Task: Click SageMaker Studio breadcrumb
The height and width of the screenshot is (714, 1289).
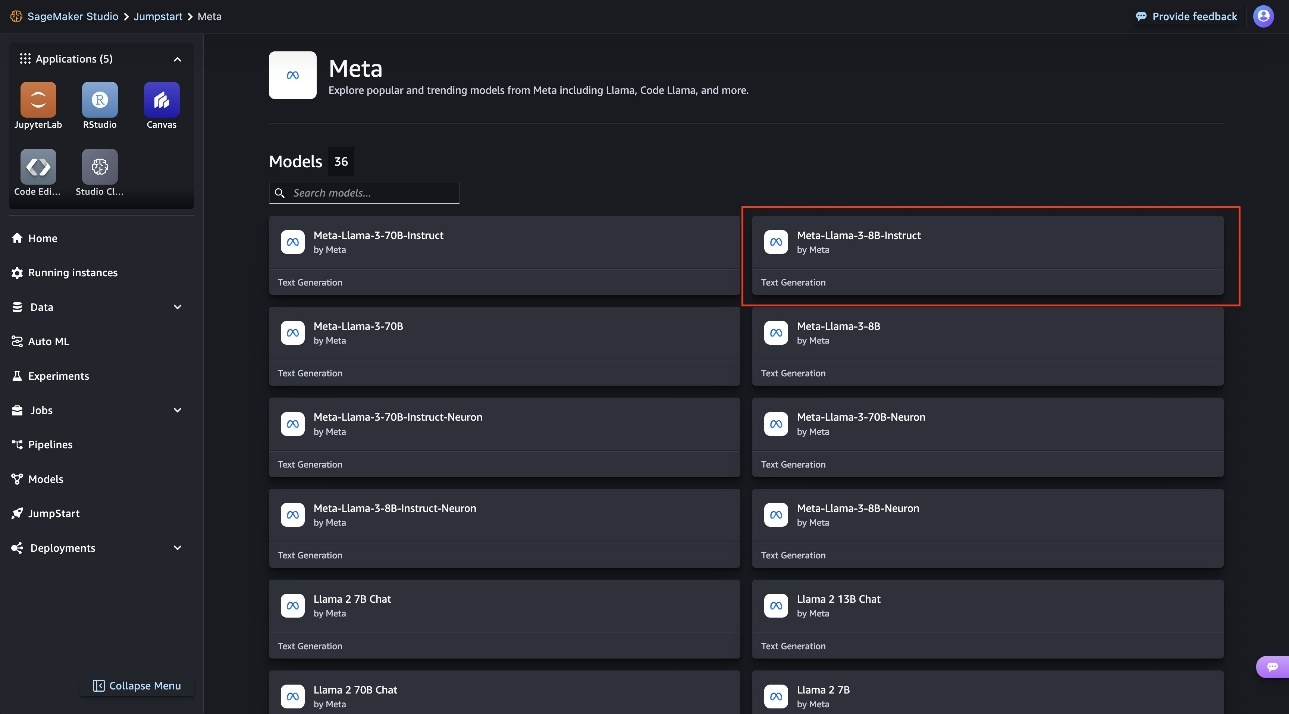Action: point(72,16)
